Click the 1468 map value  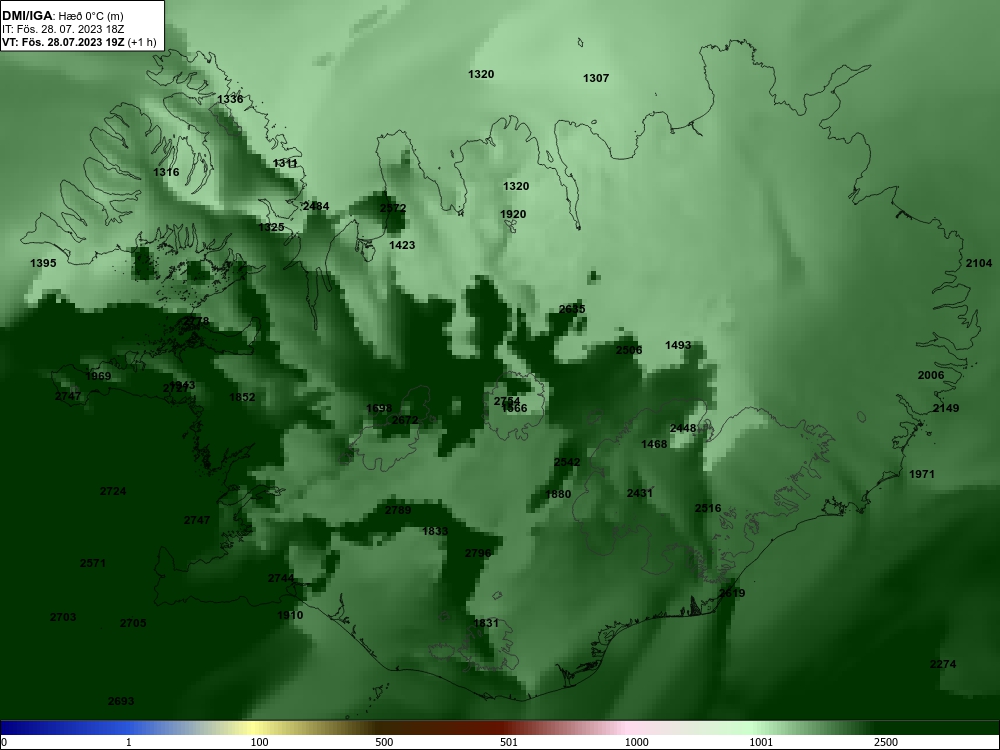point(654,444)
